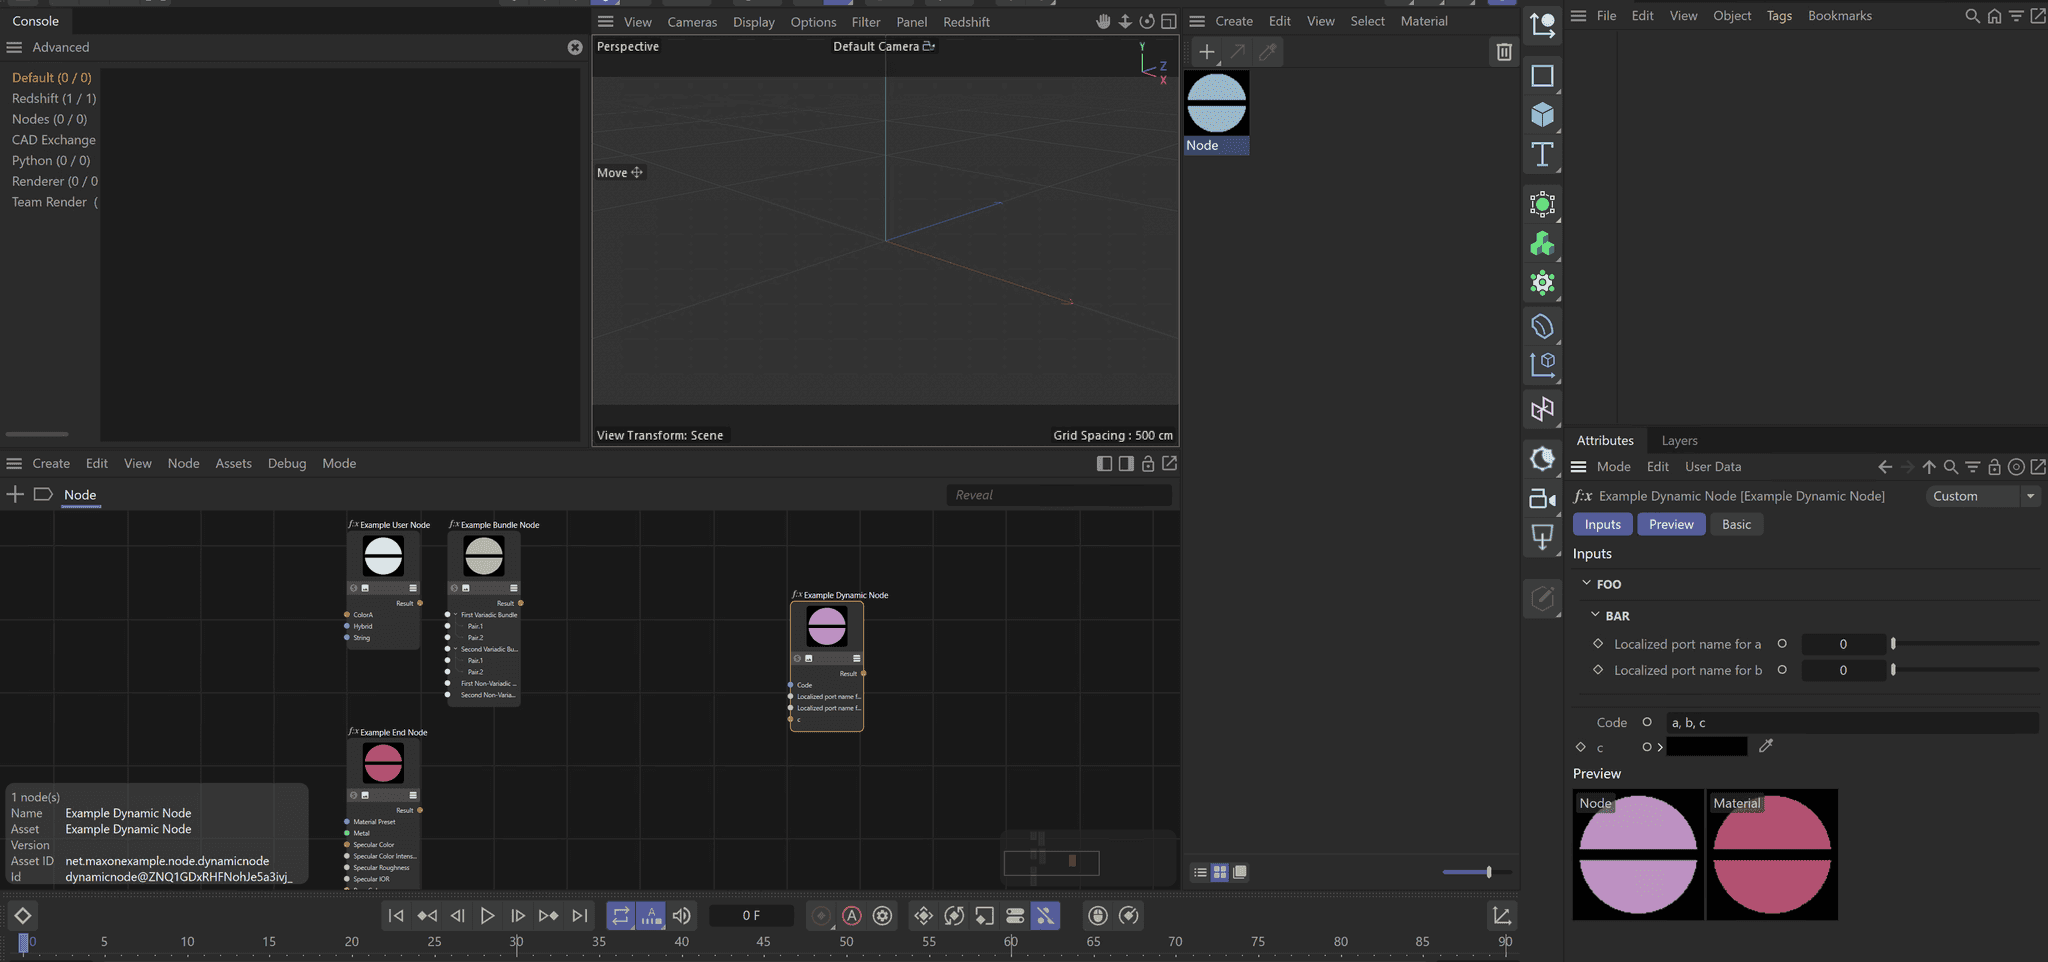This screenshot has height=962, width=2048.
Task: Click the bend deformer icon
Action: [x=1542, y=326]
